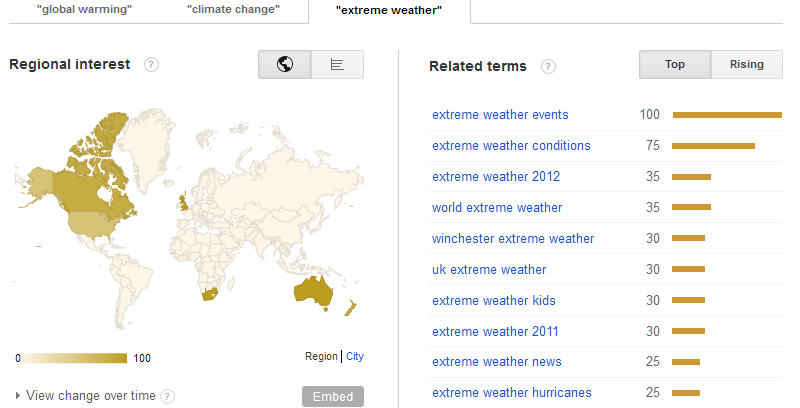Switch to list view of regions
Screen dimensions: 800x408
(337, 65)
